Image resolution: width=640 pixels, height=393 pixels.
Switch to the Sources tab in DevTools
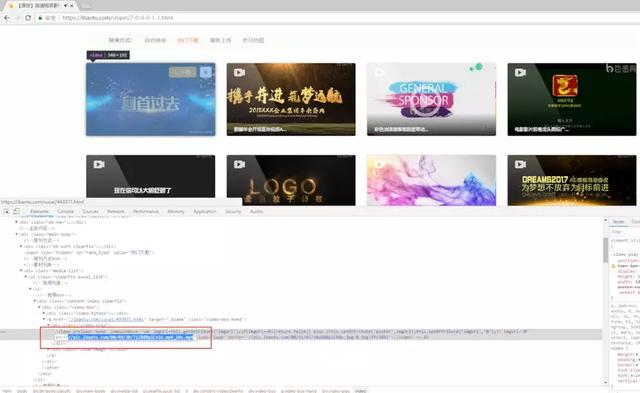[x=90, y=211]
